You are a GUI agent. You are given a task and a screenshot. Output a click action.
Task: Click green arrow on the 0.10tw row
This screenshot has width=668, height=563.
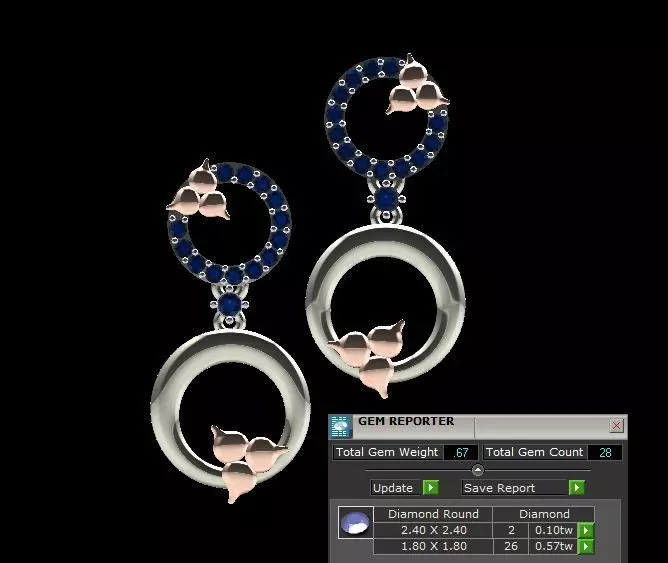(586, 530)
